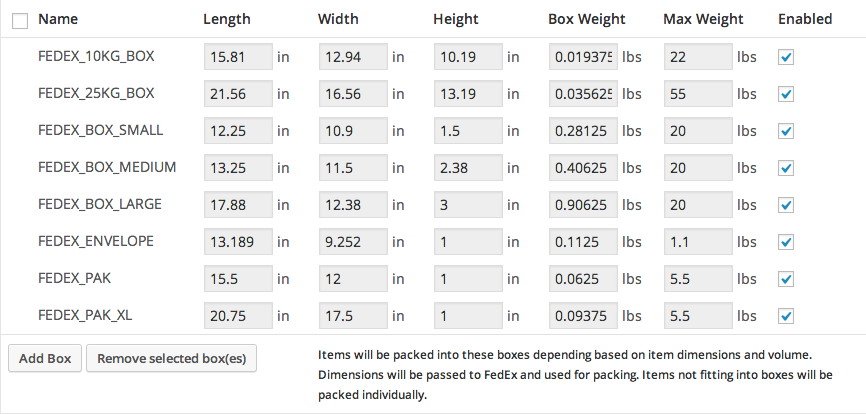
Task: Click Max Weight field for FEDEX_PAK
Action: [x=698, y=279]
